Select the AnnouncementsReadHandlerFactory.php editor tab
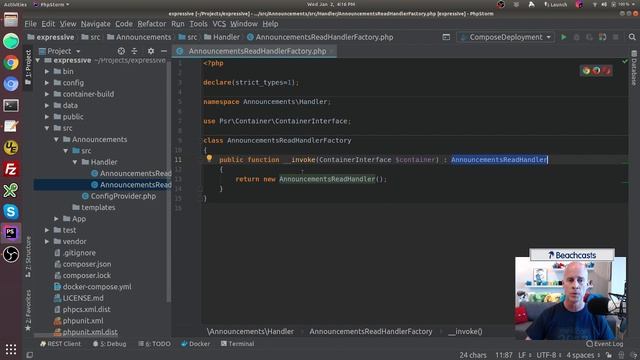The width and height of the screenshot is (640, 360). (254, 51)
